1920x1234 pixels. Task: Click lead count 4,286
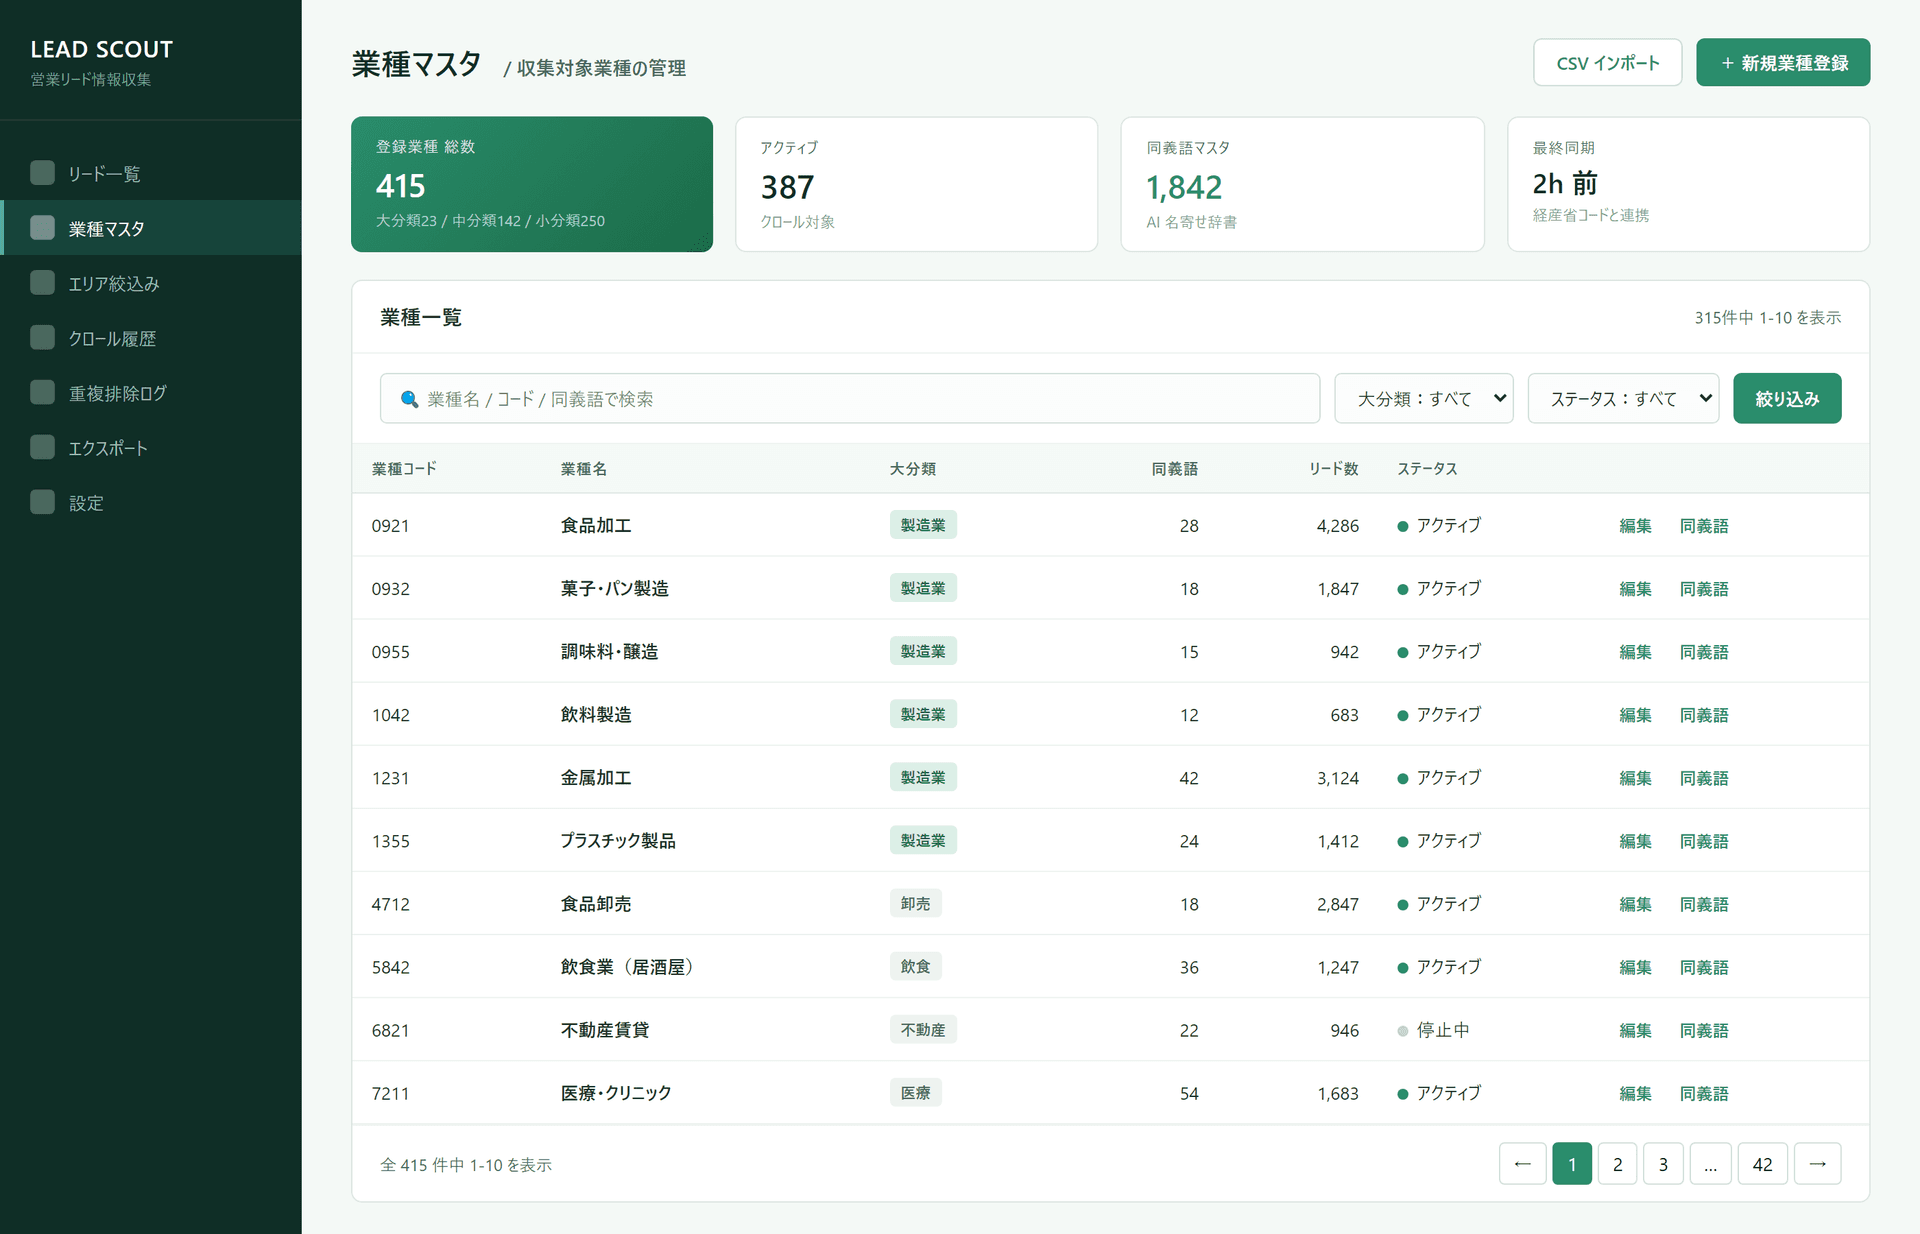pos(1337,525)
